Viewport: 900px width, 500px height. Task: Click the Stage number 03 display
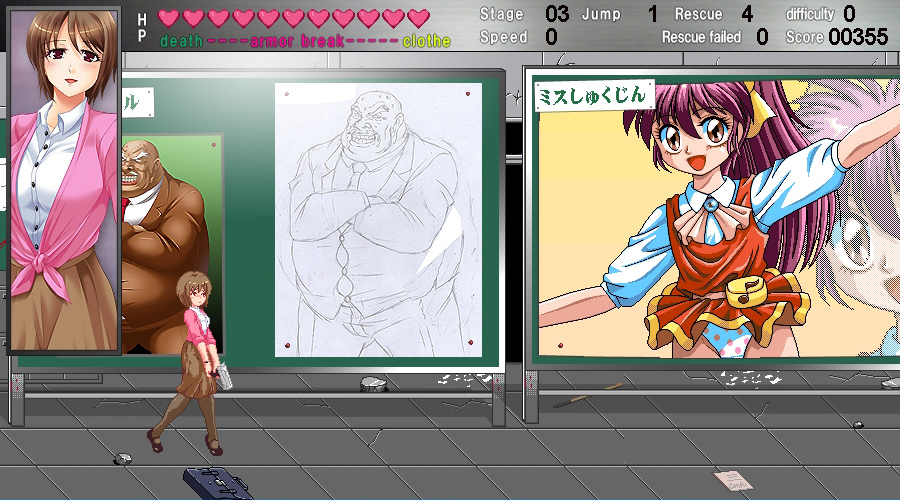[x=557, y=14]
